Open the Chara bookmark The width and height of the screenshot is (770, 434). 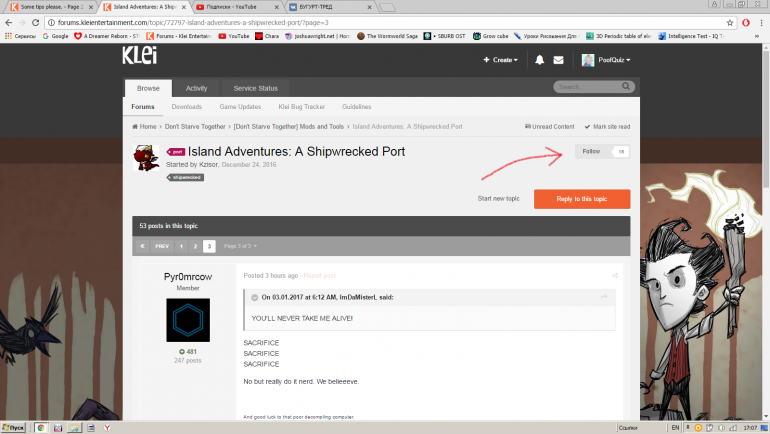tap(267, 36)
